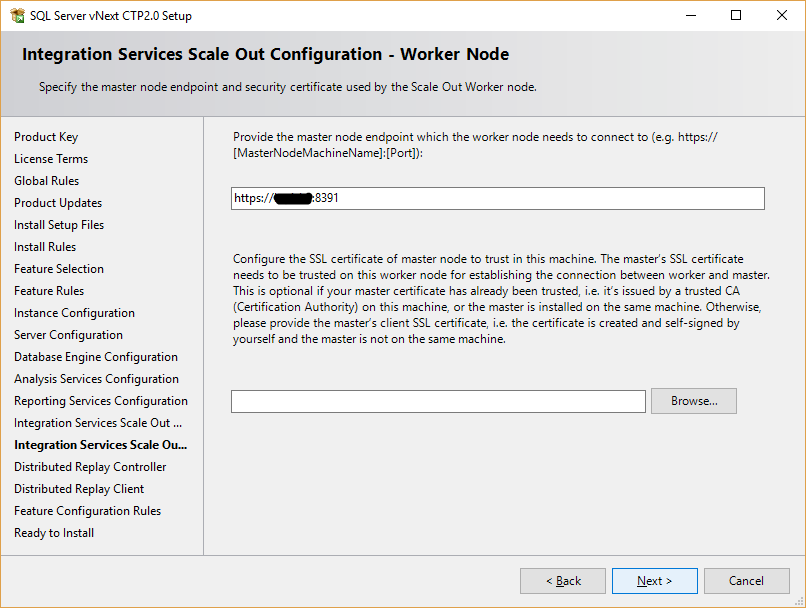The width and height of the screenshot is (806, 608).
Task: Select Install Setup Files step
Action: pyautogui.click(x=59, y=225)
